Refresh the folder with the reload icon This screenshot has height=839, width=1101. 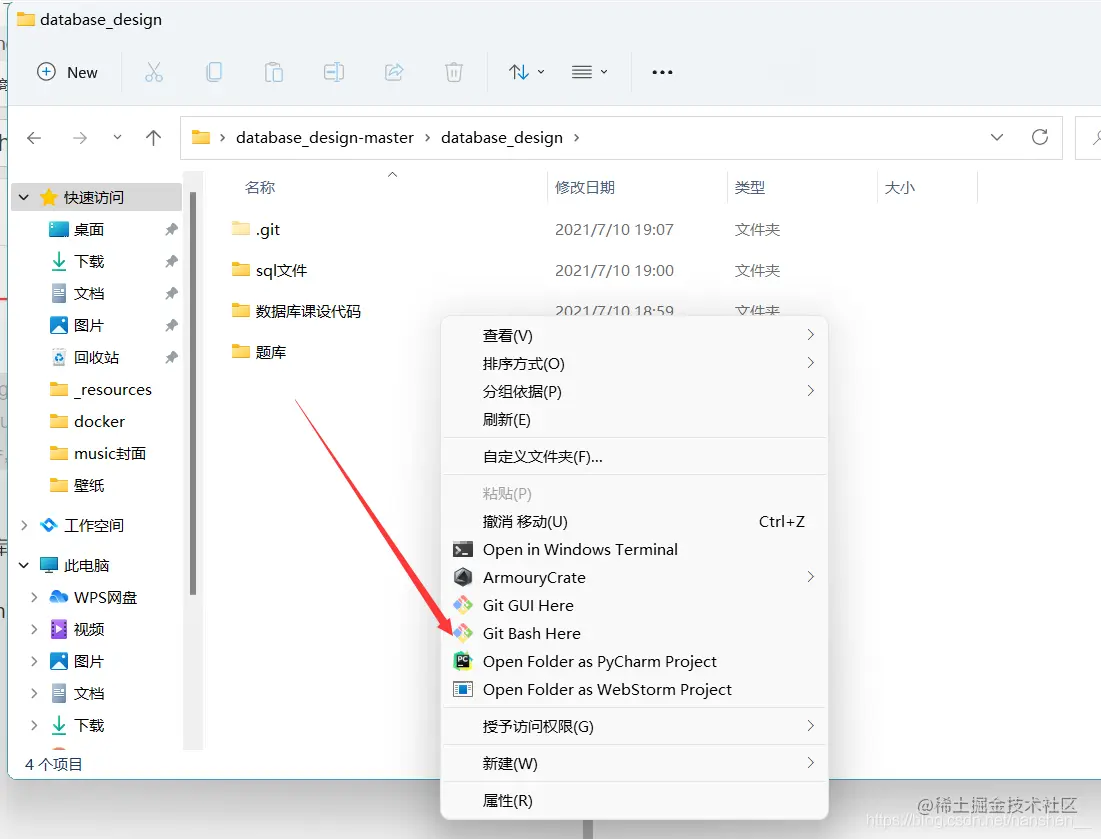tap(1040, 137)
